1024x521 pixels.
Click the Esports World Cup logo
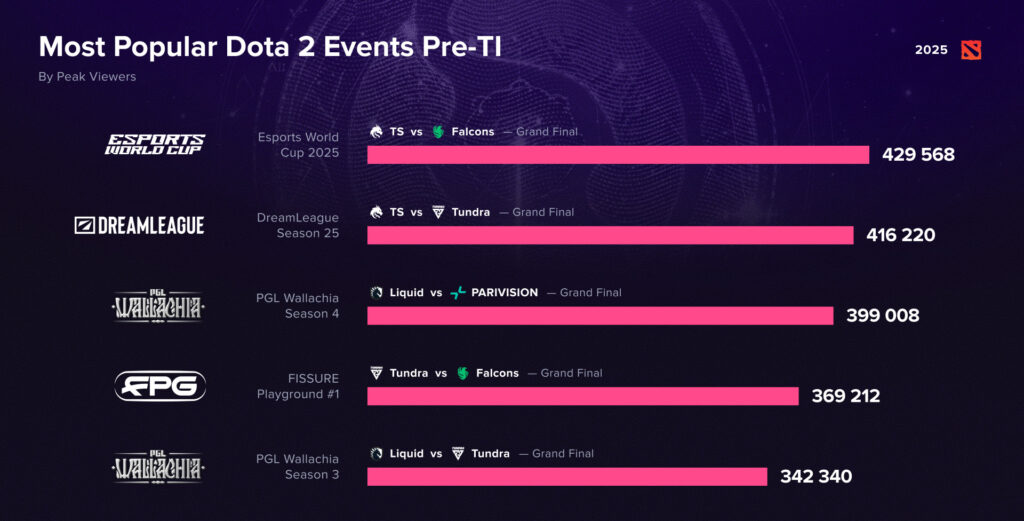pyautogui.click(x=155, y=144)
